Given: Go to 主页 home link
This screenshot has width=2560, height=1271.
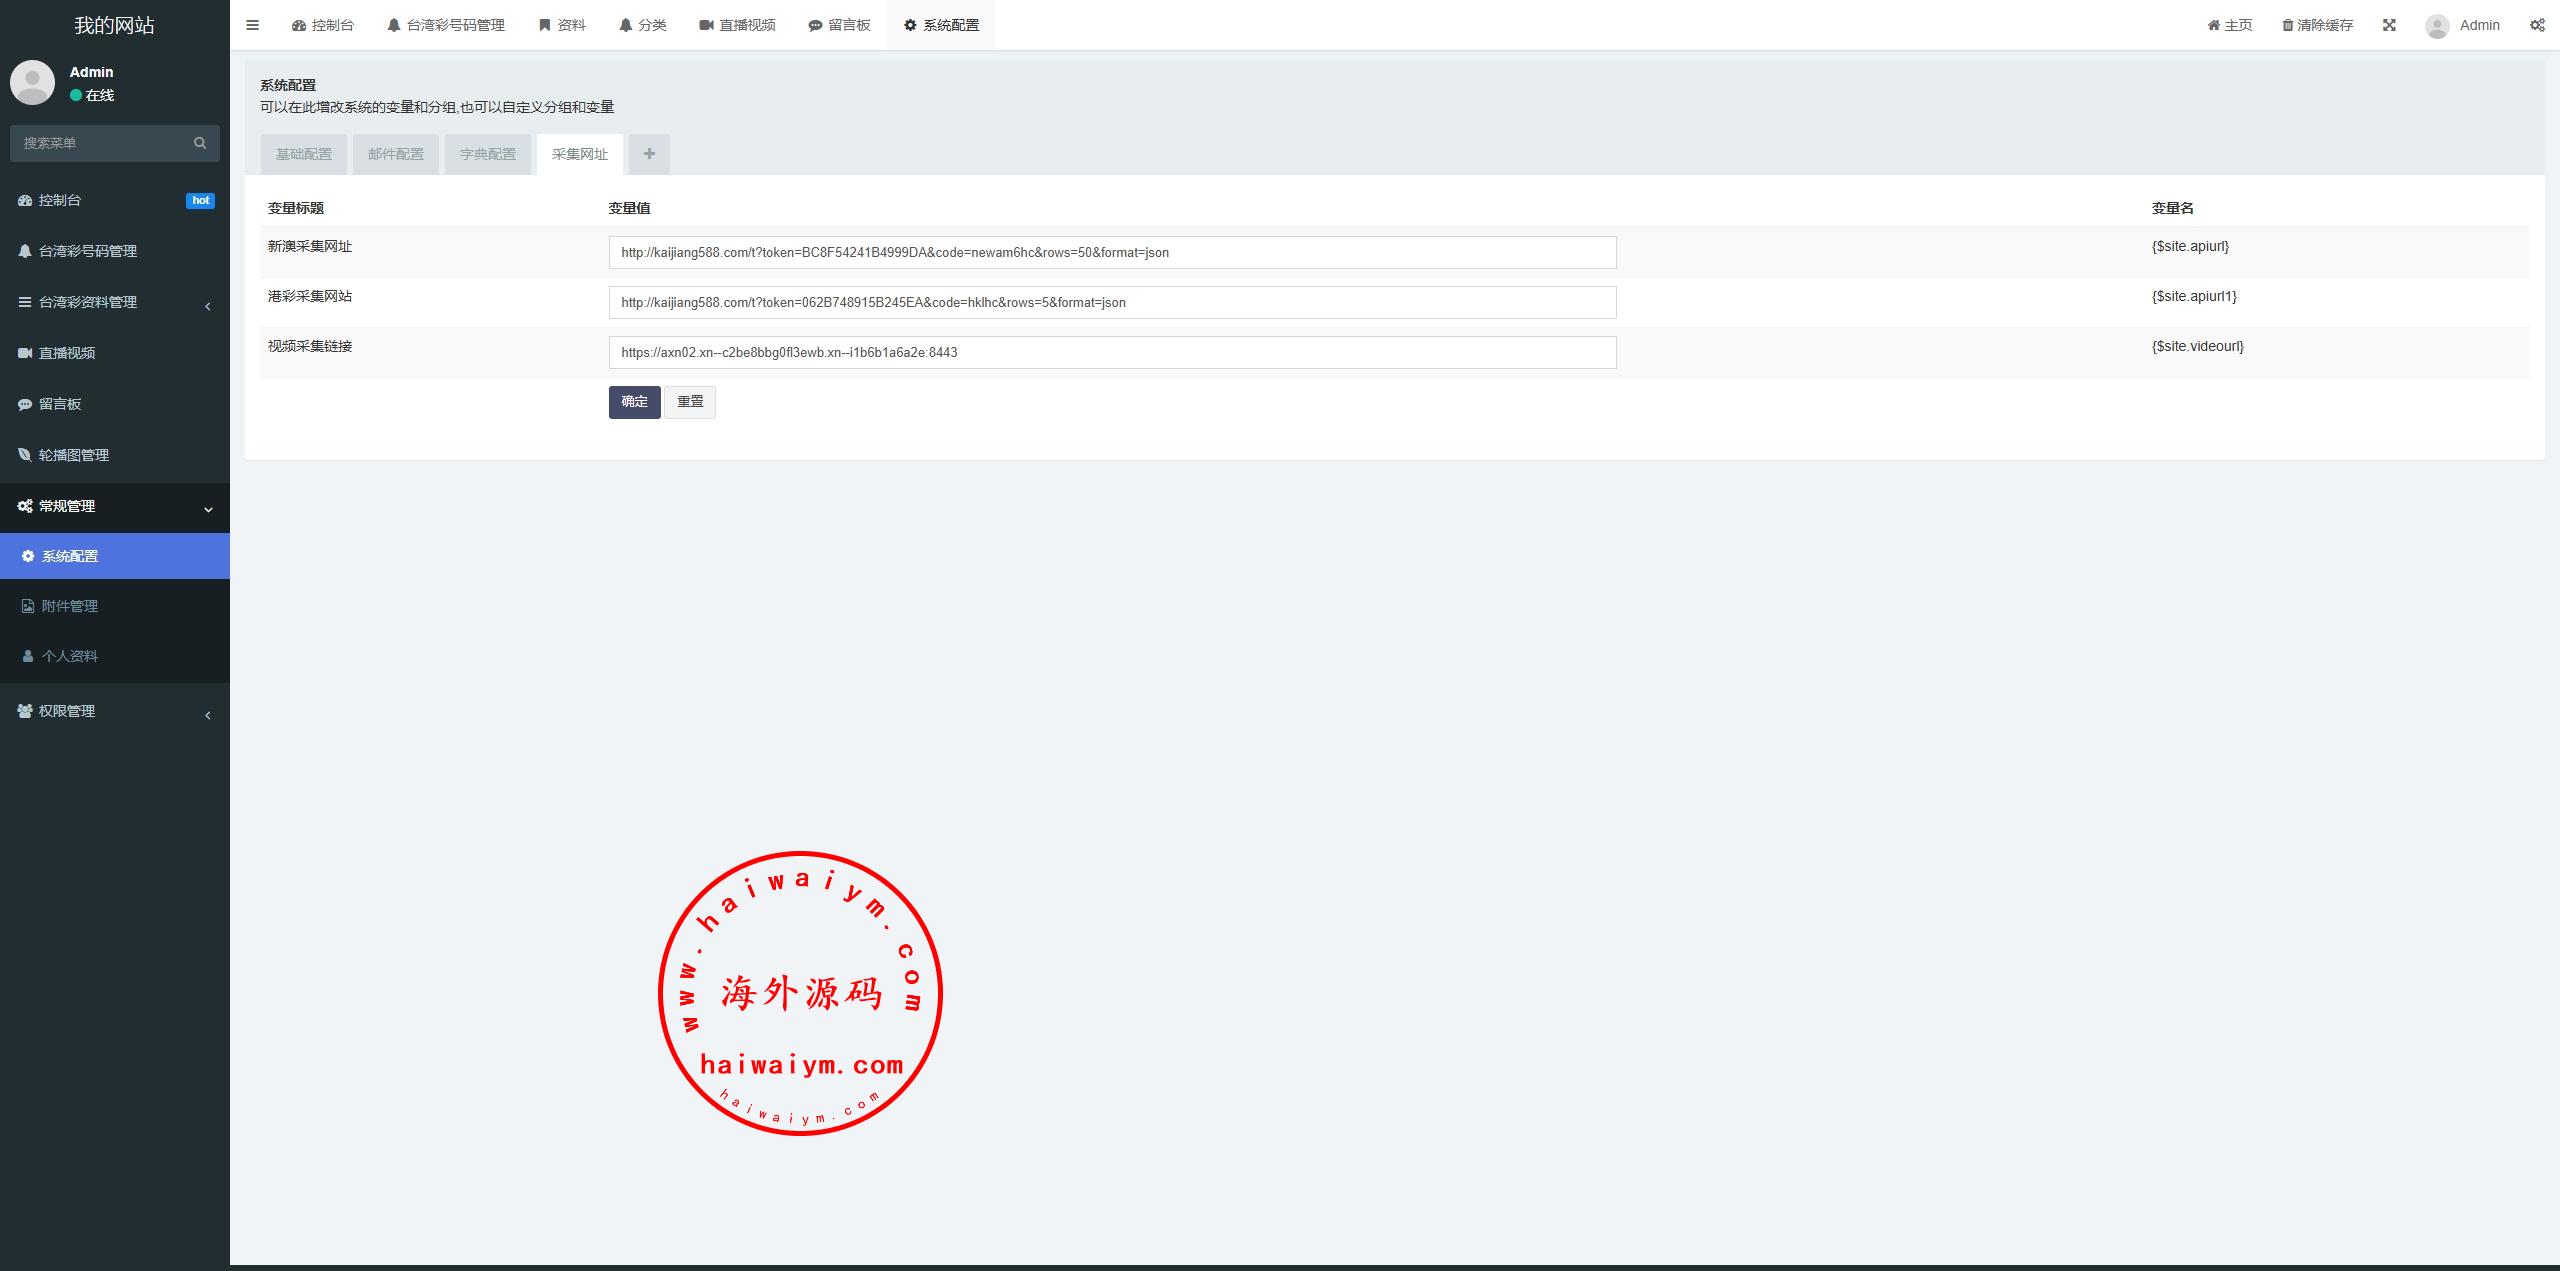Looking at the screenshot, I should click(x=2229, y=25).
